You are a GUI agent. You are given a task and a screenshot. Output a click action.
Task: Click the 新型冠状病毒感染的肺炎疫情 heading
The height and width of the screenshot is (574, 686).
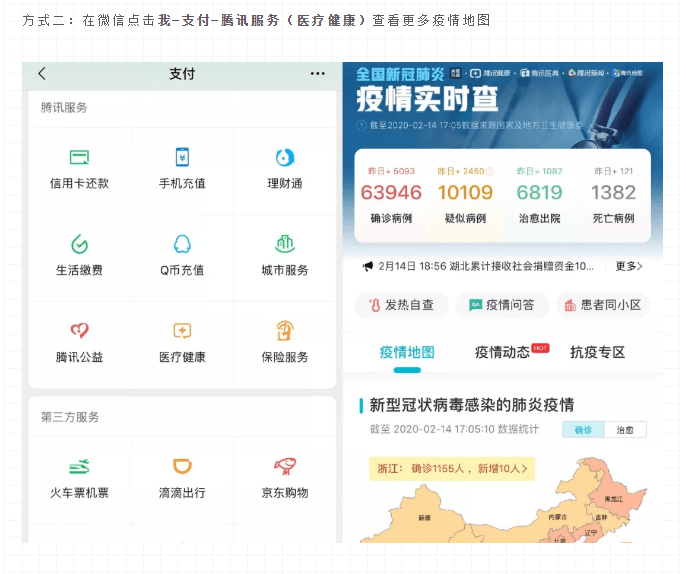tap(472, 405)
